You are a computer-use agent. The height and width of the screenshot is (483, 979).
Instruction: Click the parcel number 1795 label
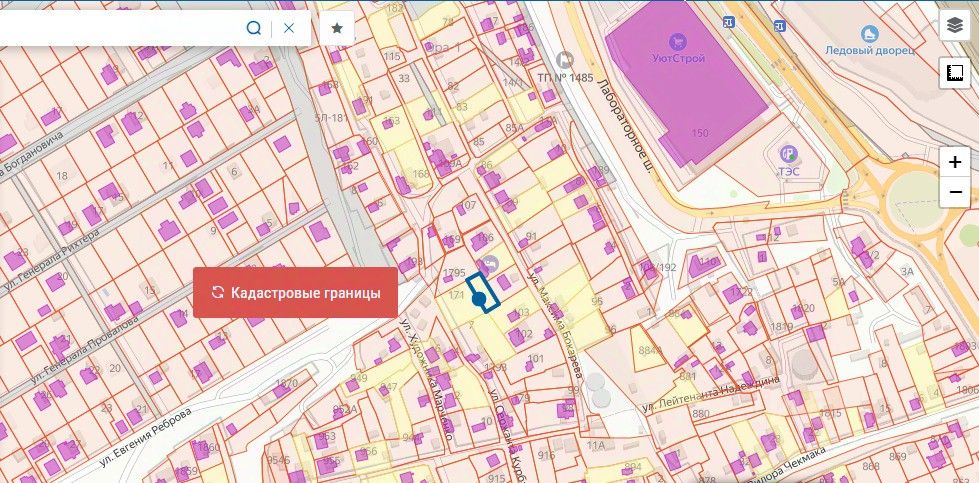(454, 273)
